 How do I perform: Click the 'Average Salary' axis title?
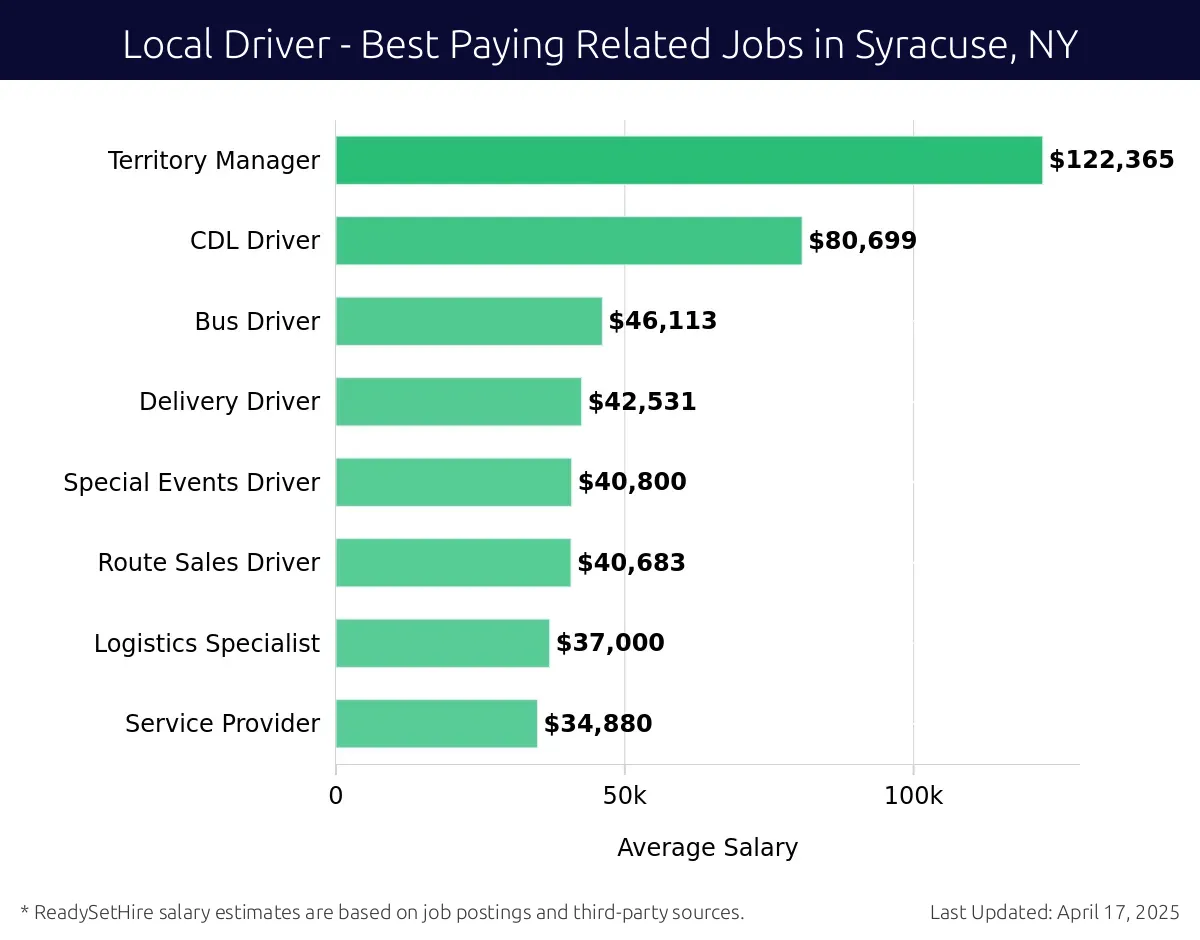(x=708, y=848)
